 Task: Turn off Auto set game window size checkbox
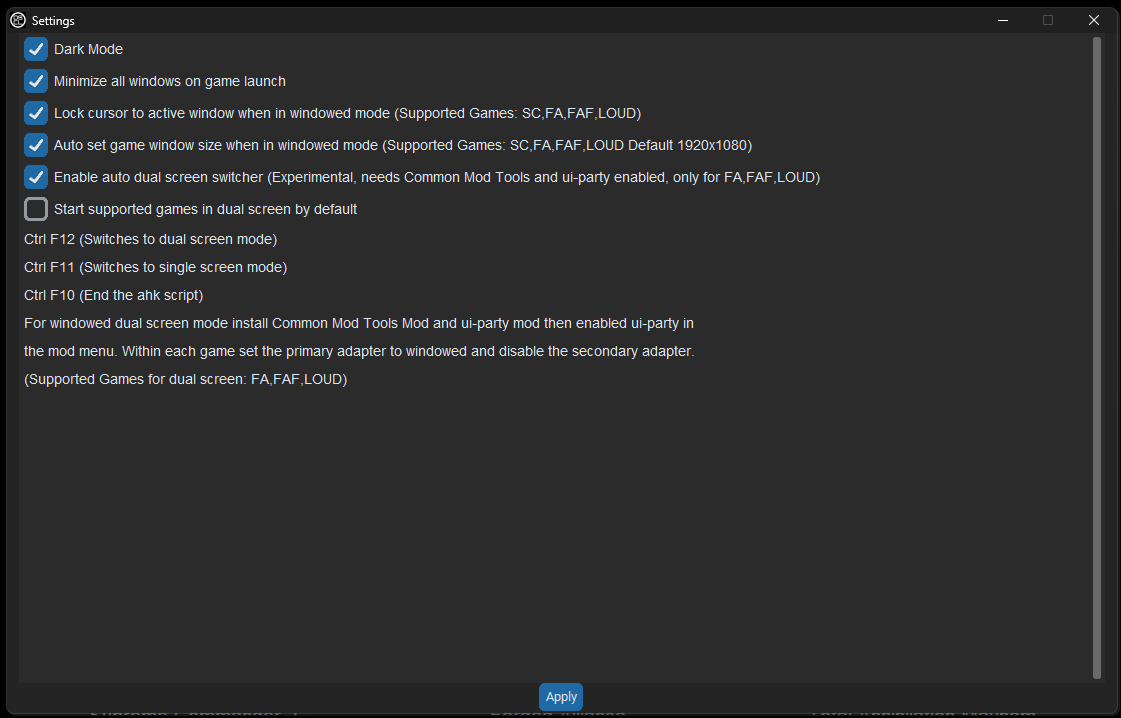click(x=36, y=145)
